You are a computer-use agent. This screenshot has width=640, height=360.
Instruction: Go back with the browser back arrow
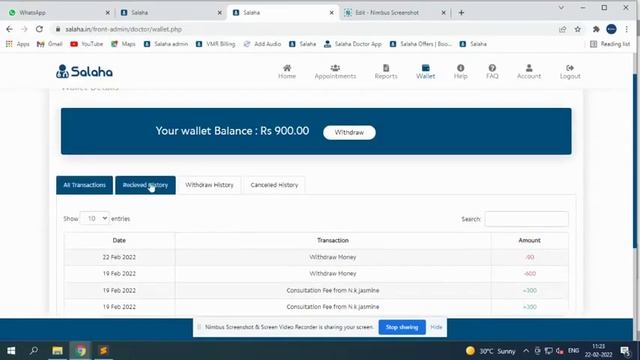coord(9,29)
